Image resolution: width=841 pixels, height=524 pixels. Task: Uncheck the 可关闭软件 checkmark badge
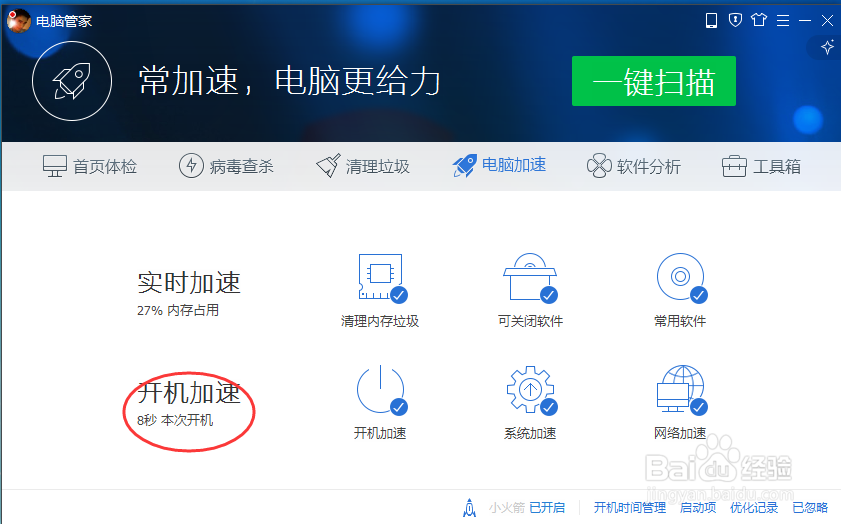pos(549,295)
